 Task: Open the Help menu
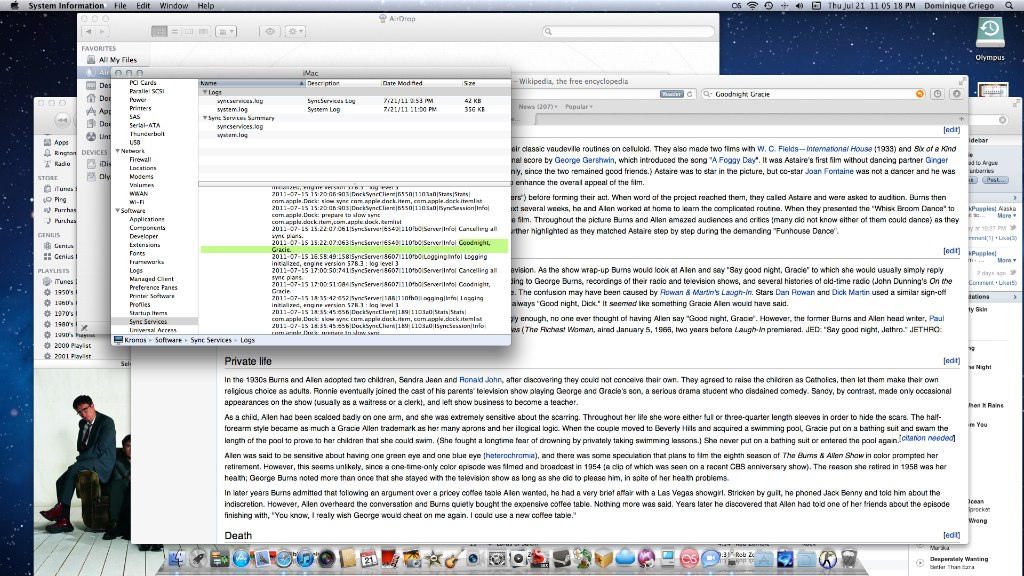click(206, 5)
